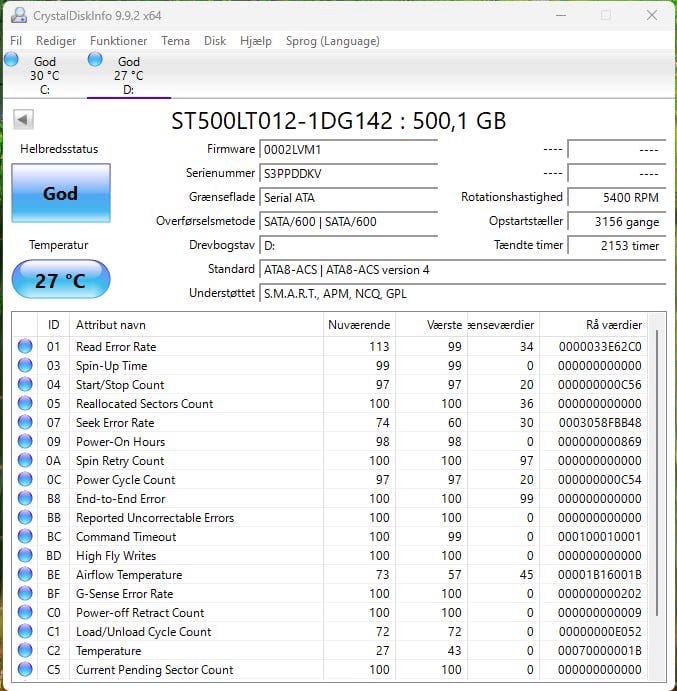Viewport: 677px width, 691px height.
Task: Click status orb for Reallocated Sectors Count
Action: coord(25,403)
